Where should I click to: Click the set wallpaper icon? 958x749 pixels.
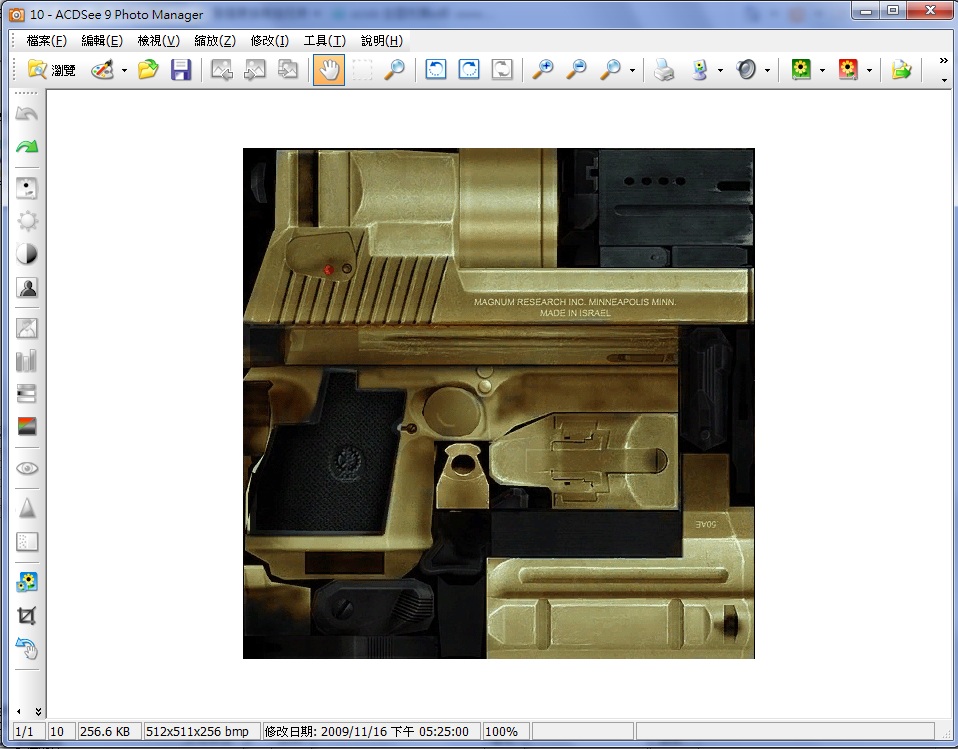click(700, 70)
